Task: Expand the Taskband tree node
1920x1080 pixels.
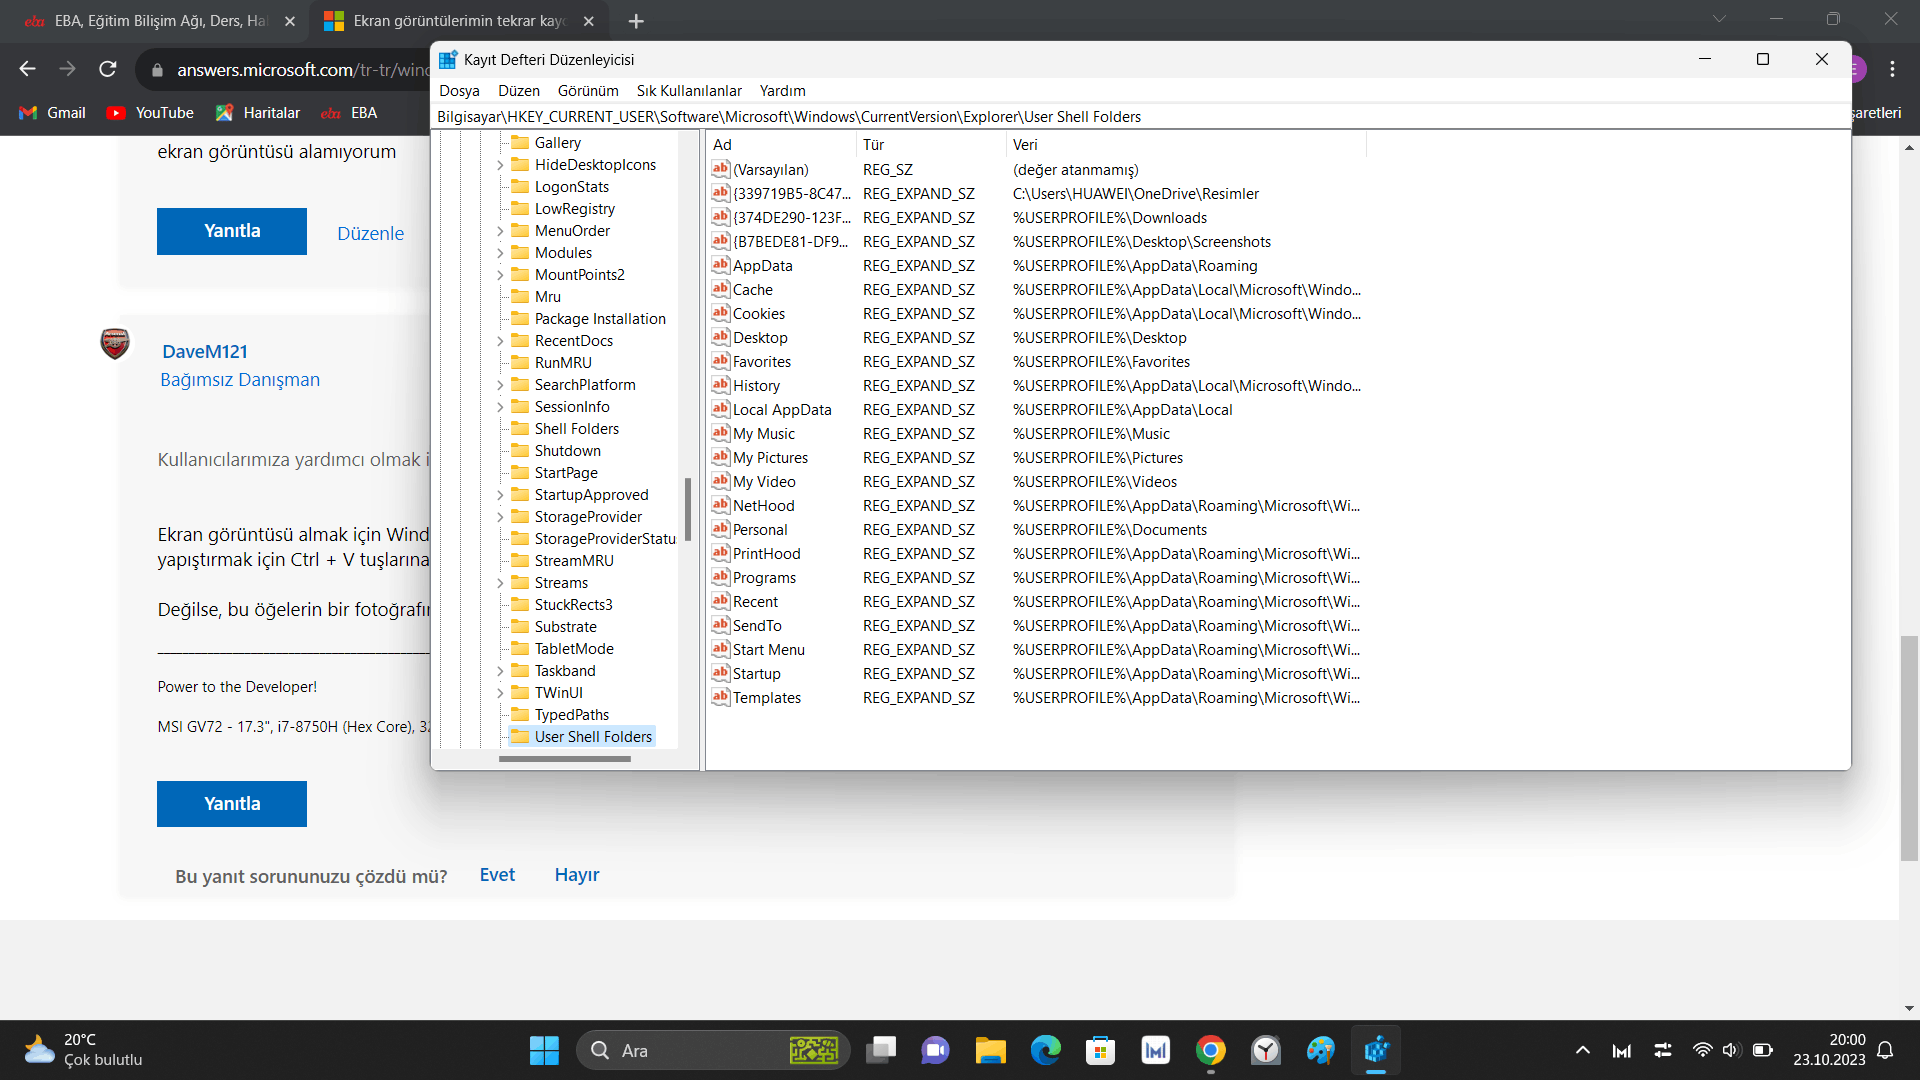Action: 500,671
